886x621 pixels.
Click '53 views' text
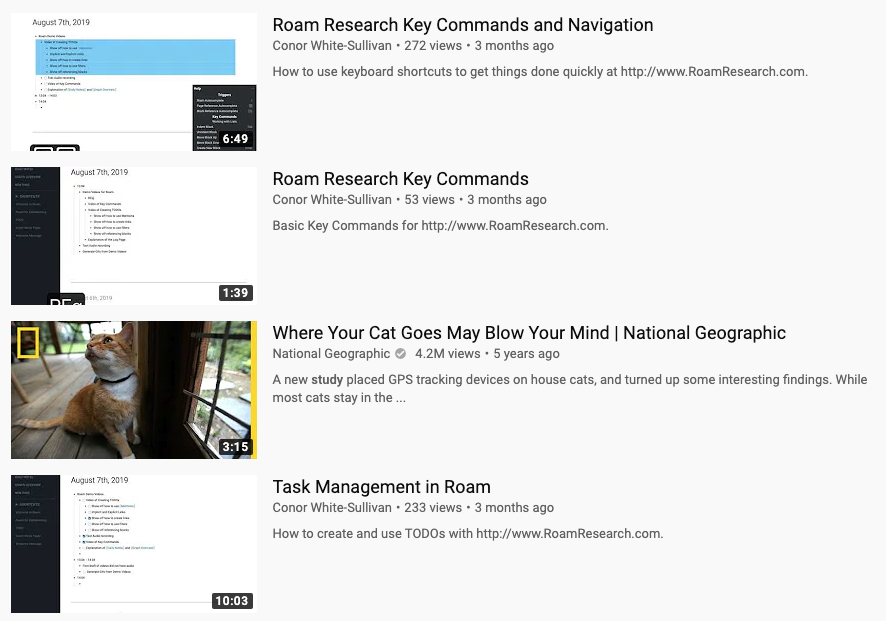(429, 199)
